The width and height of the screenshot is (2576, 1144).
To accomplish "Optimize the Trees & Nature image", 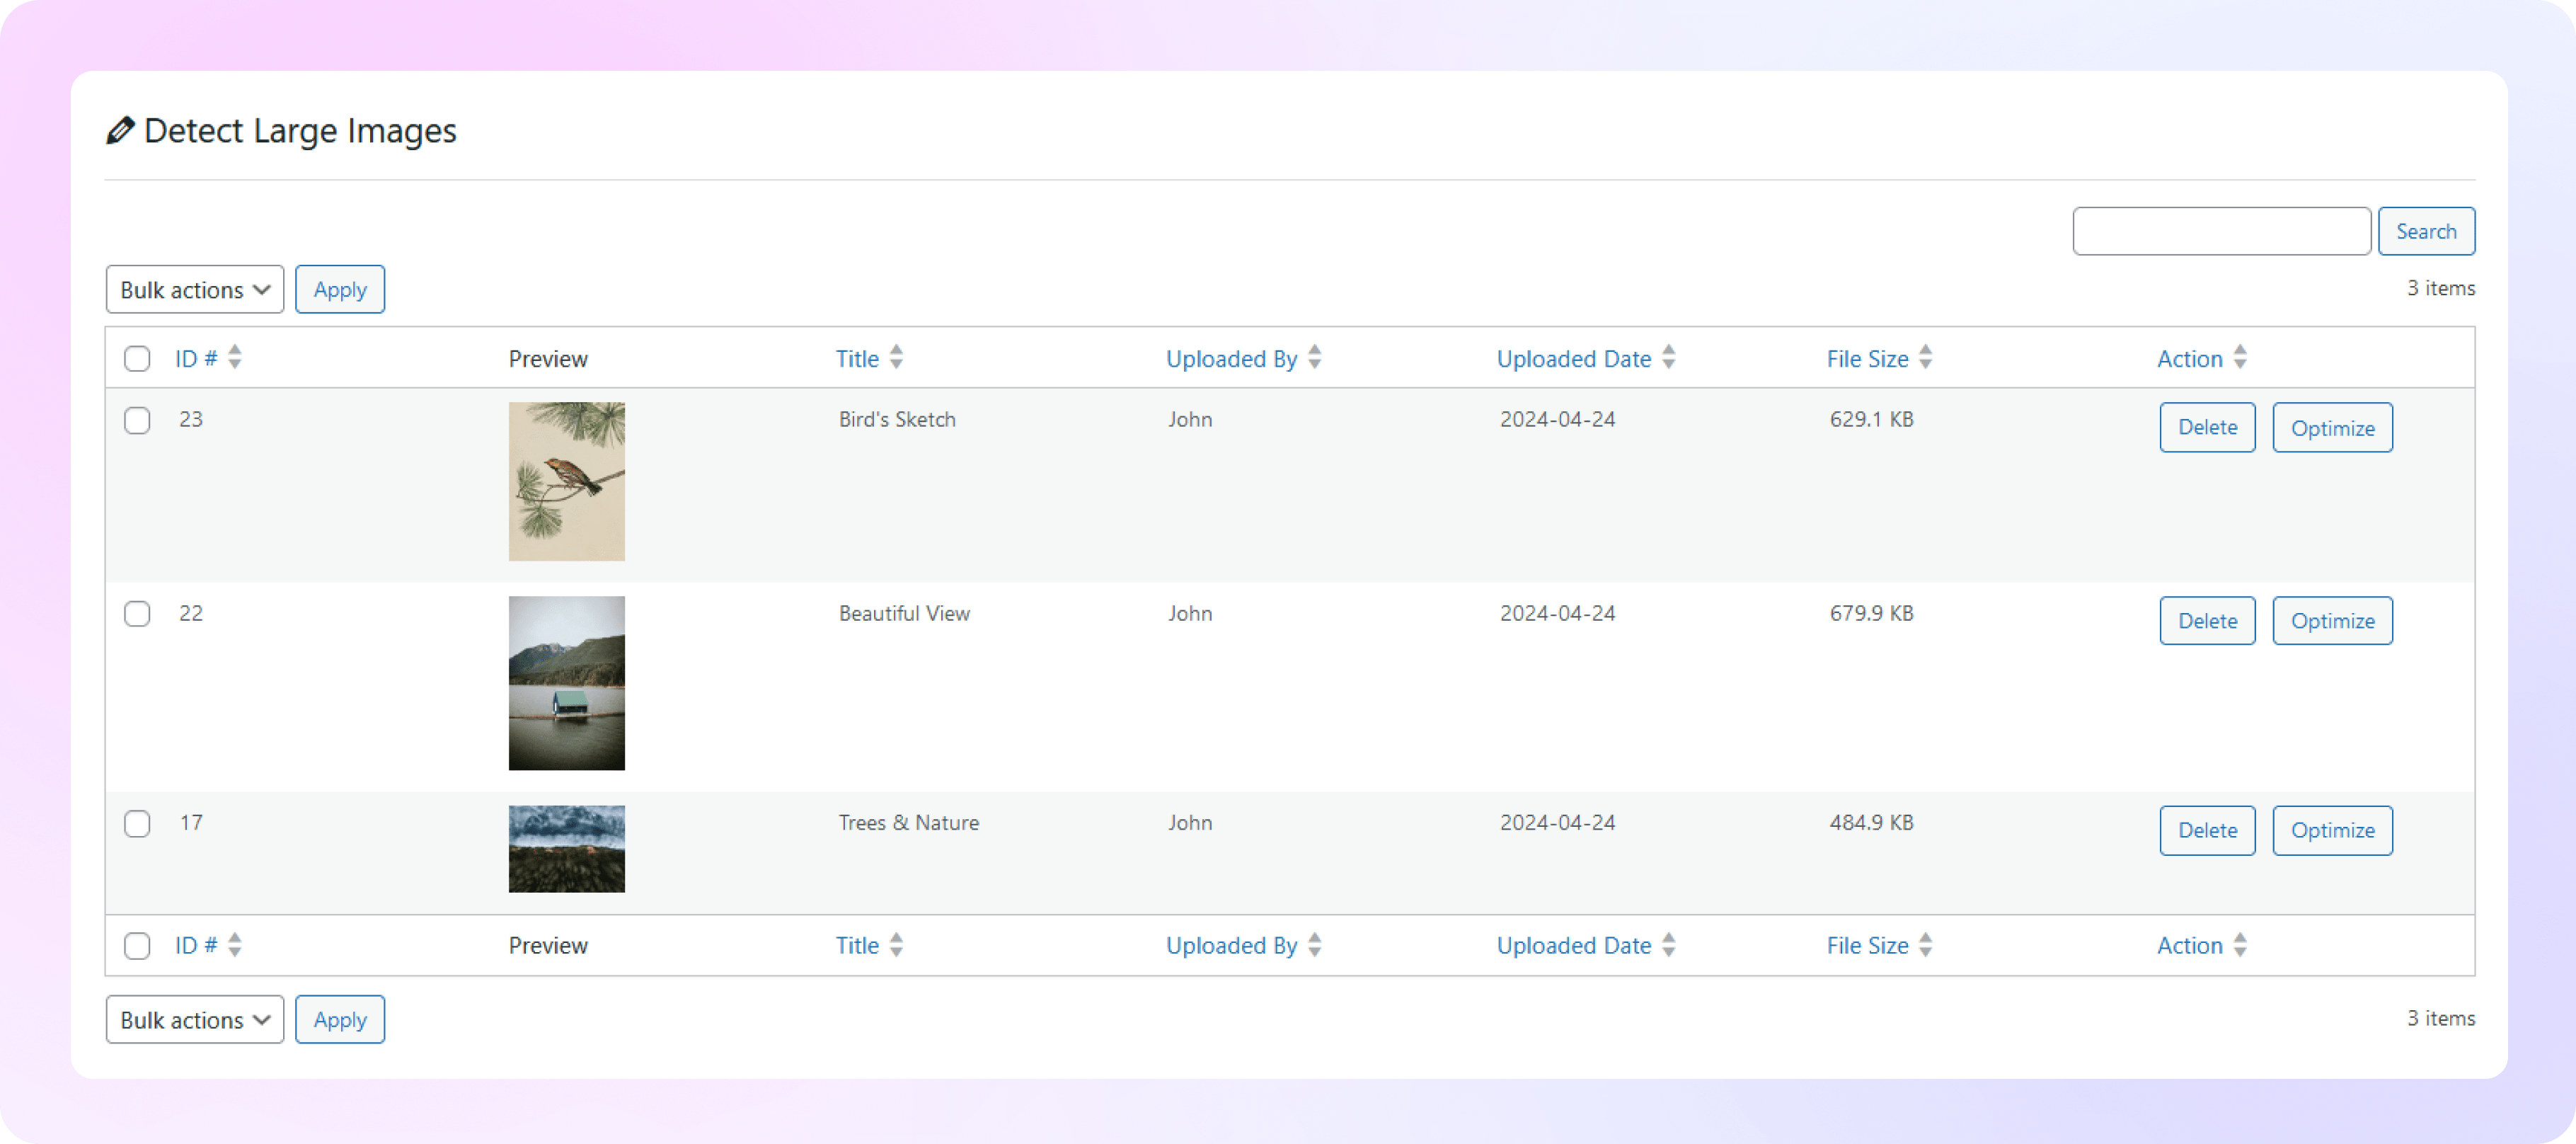I will point(2332,830).
